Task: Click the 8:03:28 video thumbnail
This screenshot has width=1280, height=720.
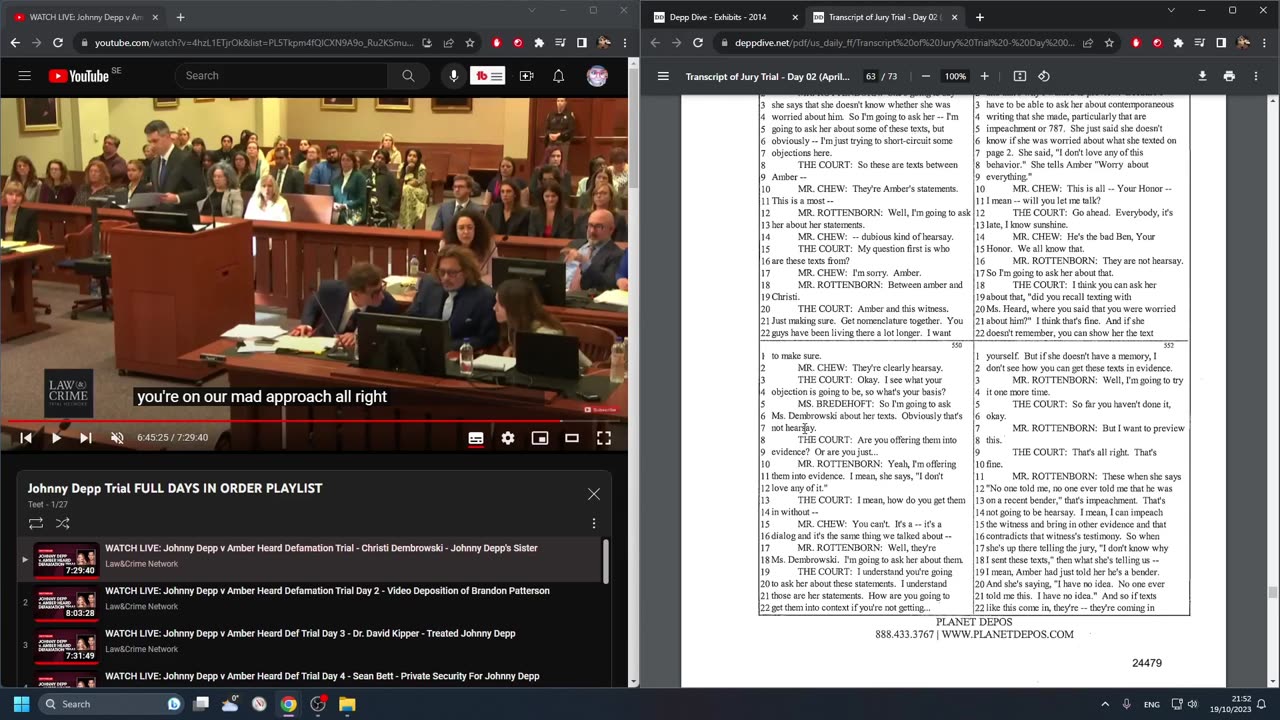Action: [67, 602]
